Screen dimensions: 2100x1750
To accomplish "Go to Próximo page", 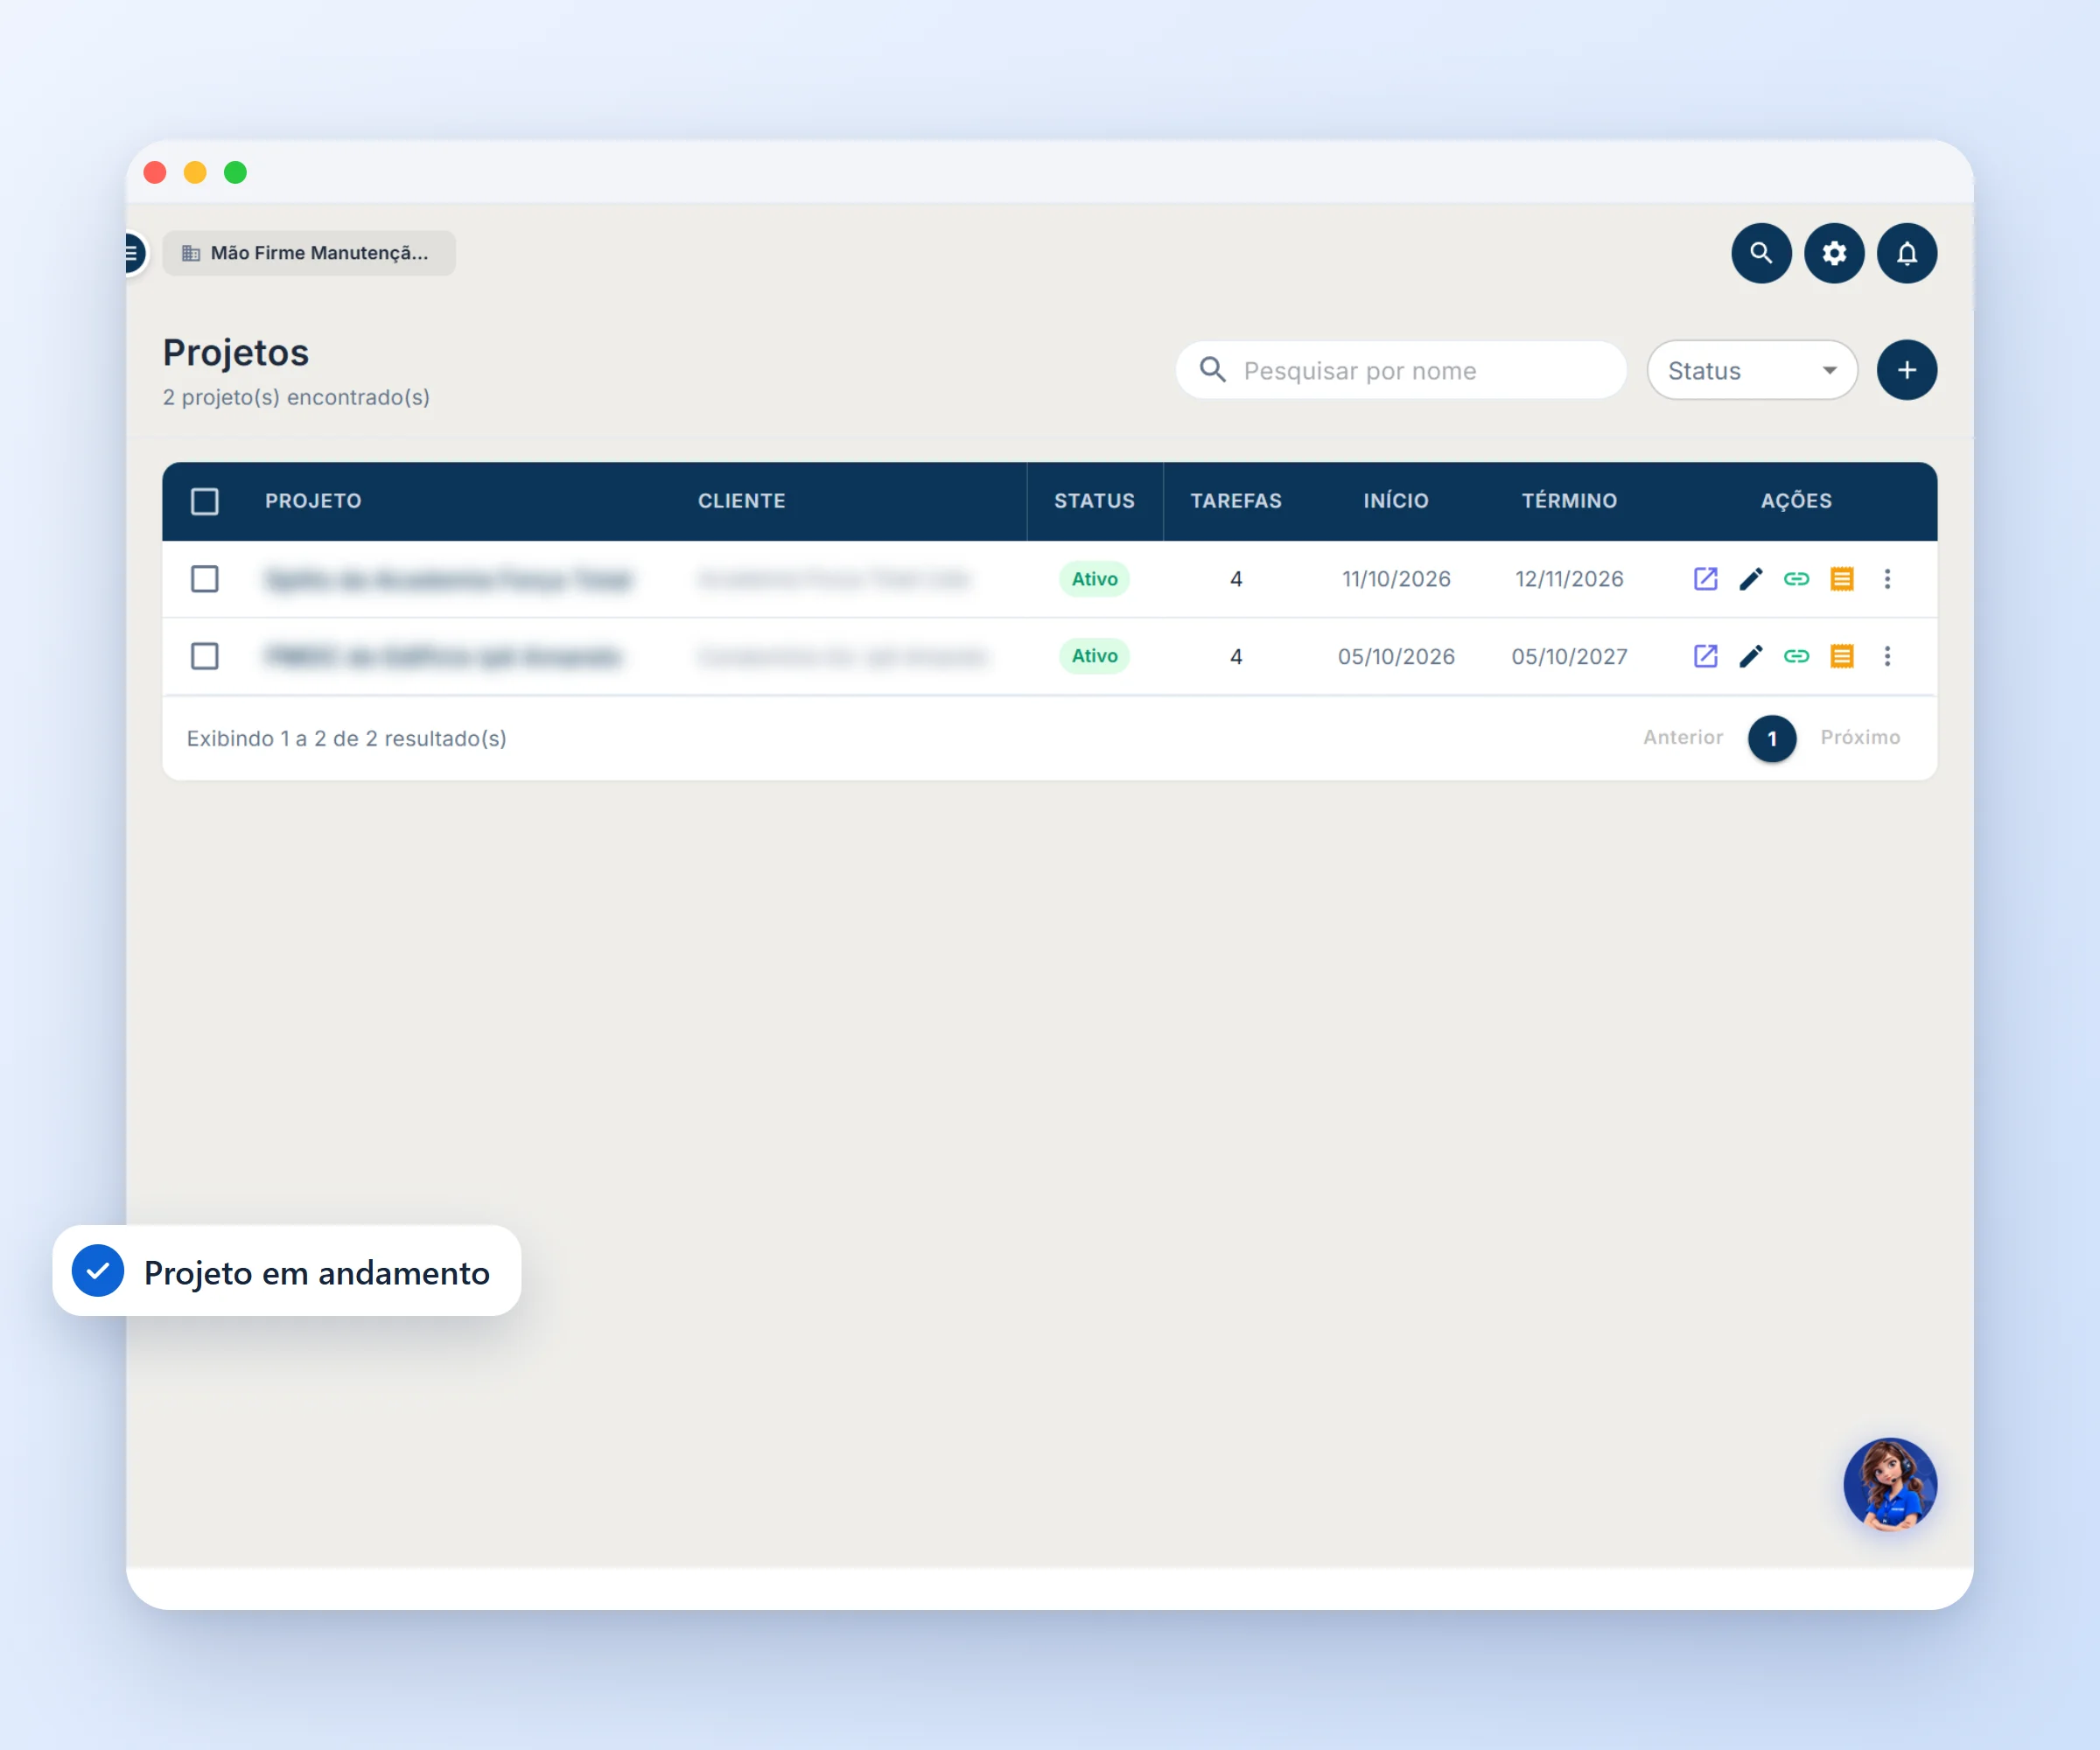I will point(1860,737).
